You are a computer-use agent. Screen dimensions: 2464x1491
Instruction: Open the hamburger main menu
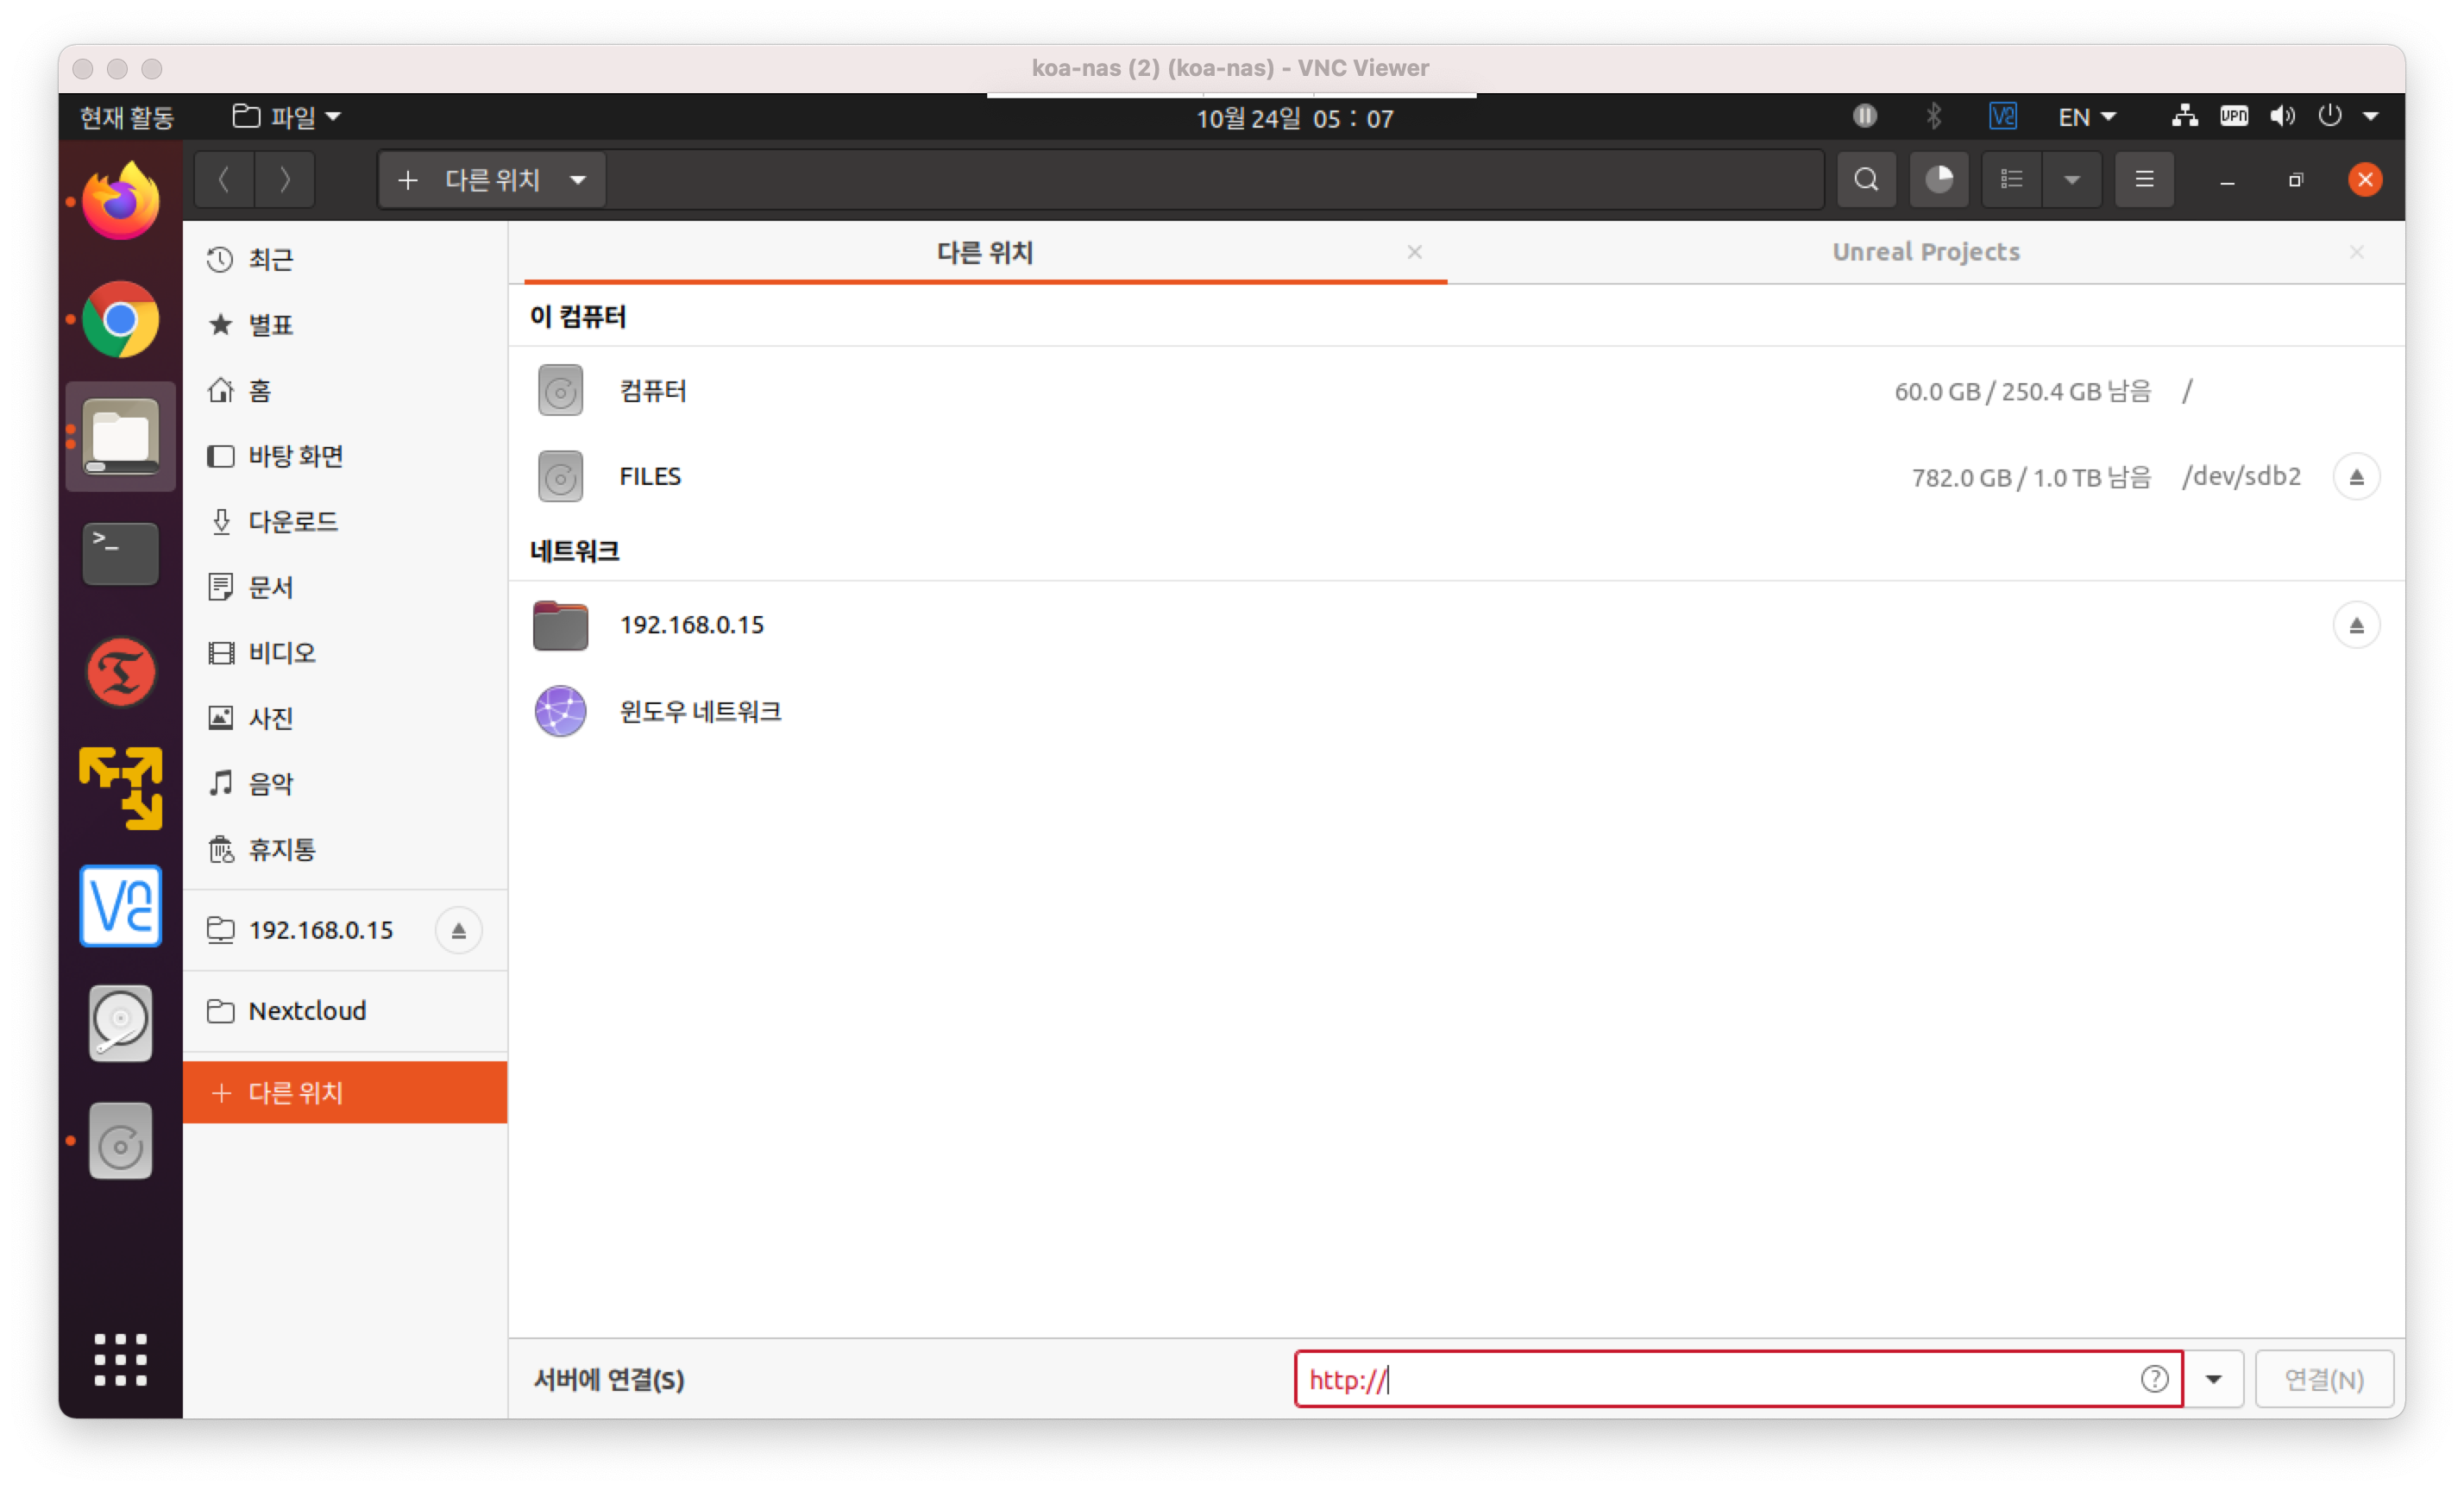pos(2144,180)
